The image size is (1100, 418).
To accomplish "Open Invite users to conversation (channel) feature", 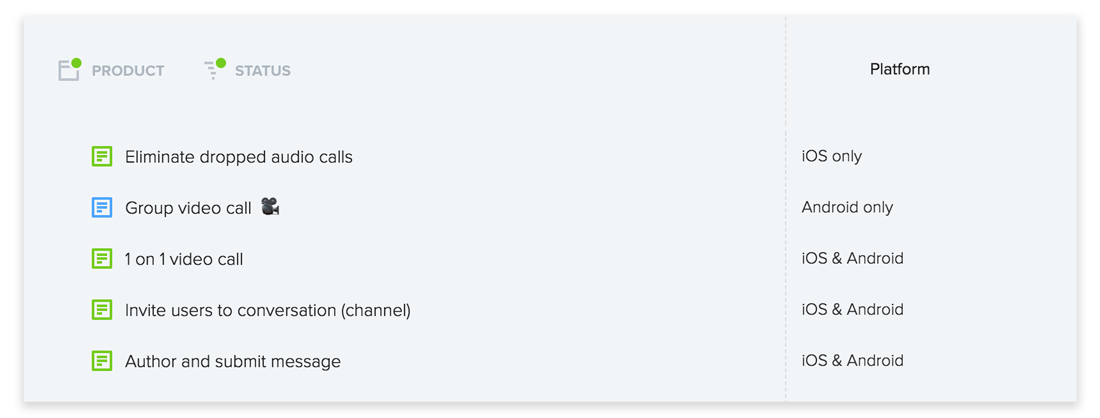I will (268, 310).
